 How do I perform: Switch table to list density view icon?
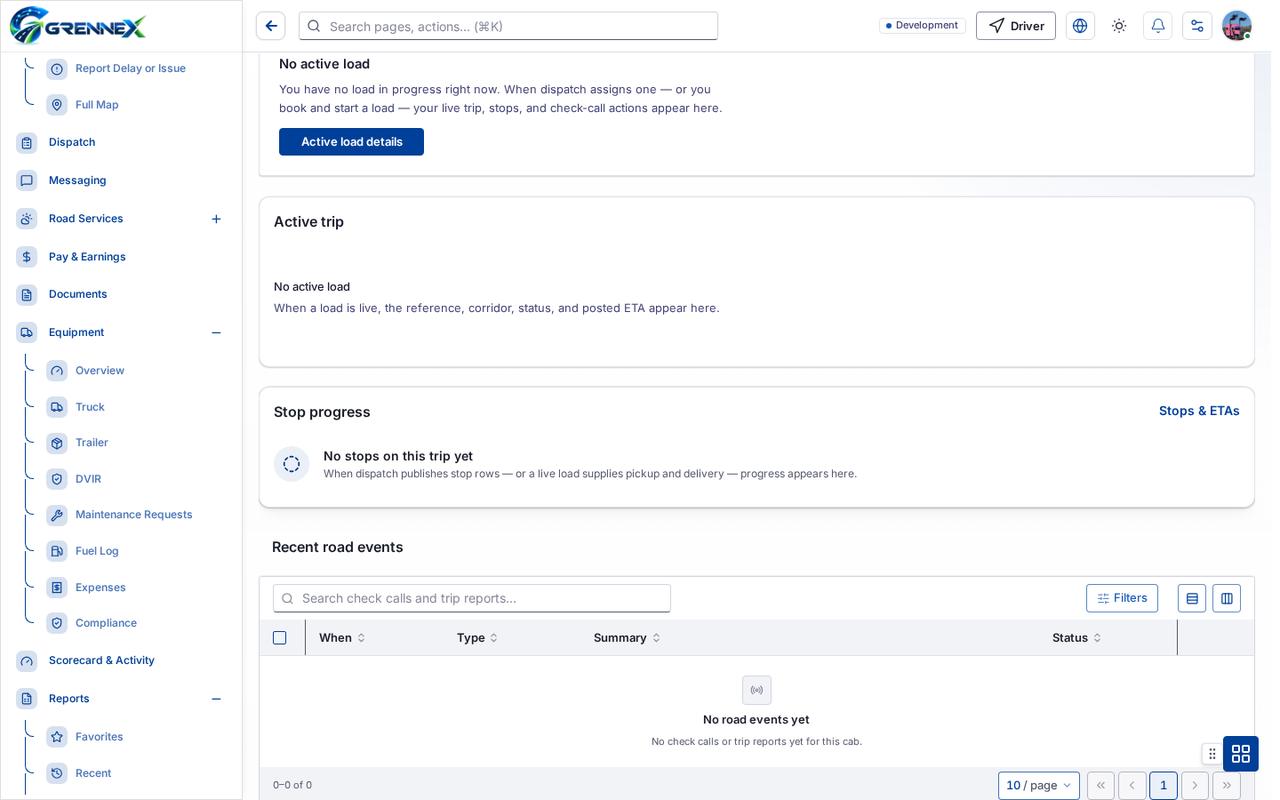click(1192, 598)
